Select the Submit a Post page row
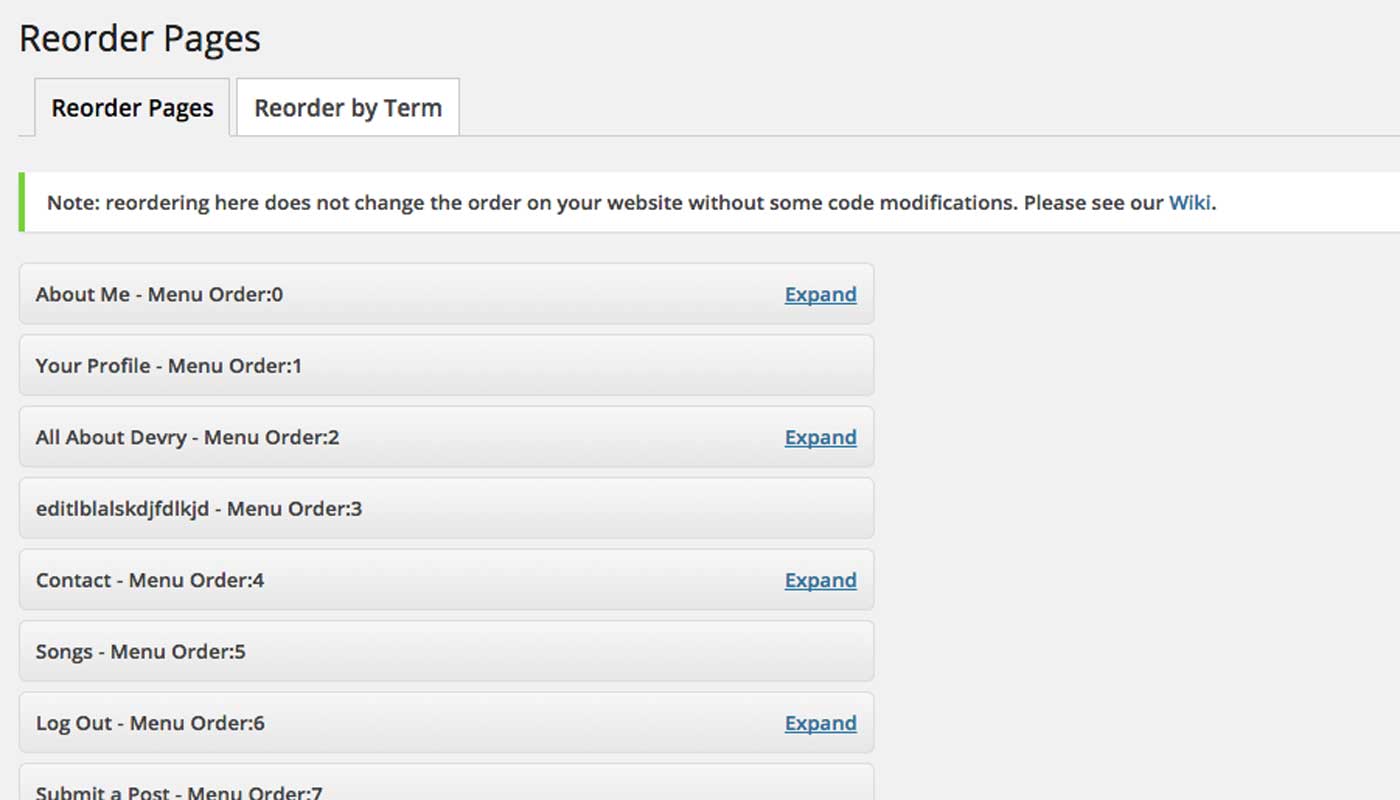Viewport: 1400px width, 800px height. point(400,790)
